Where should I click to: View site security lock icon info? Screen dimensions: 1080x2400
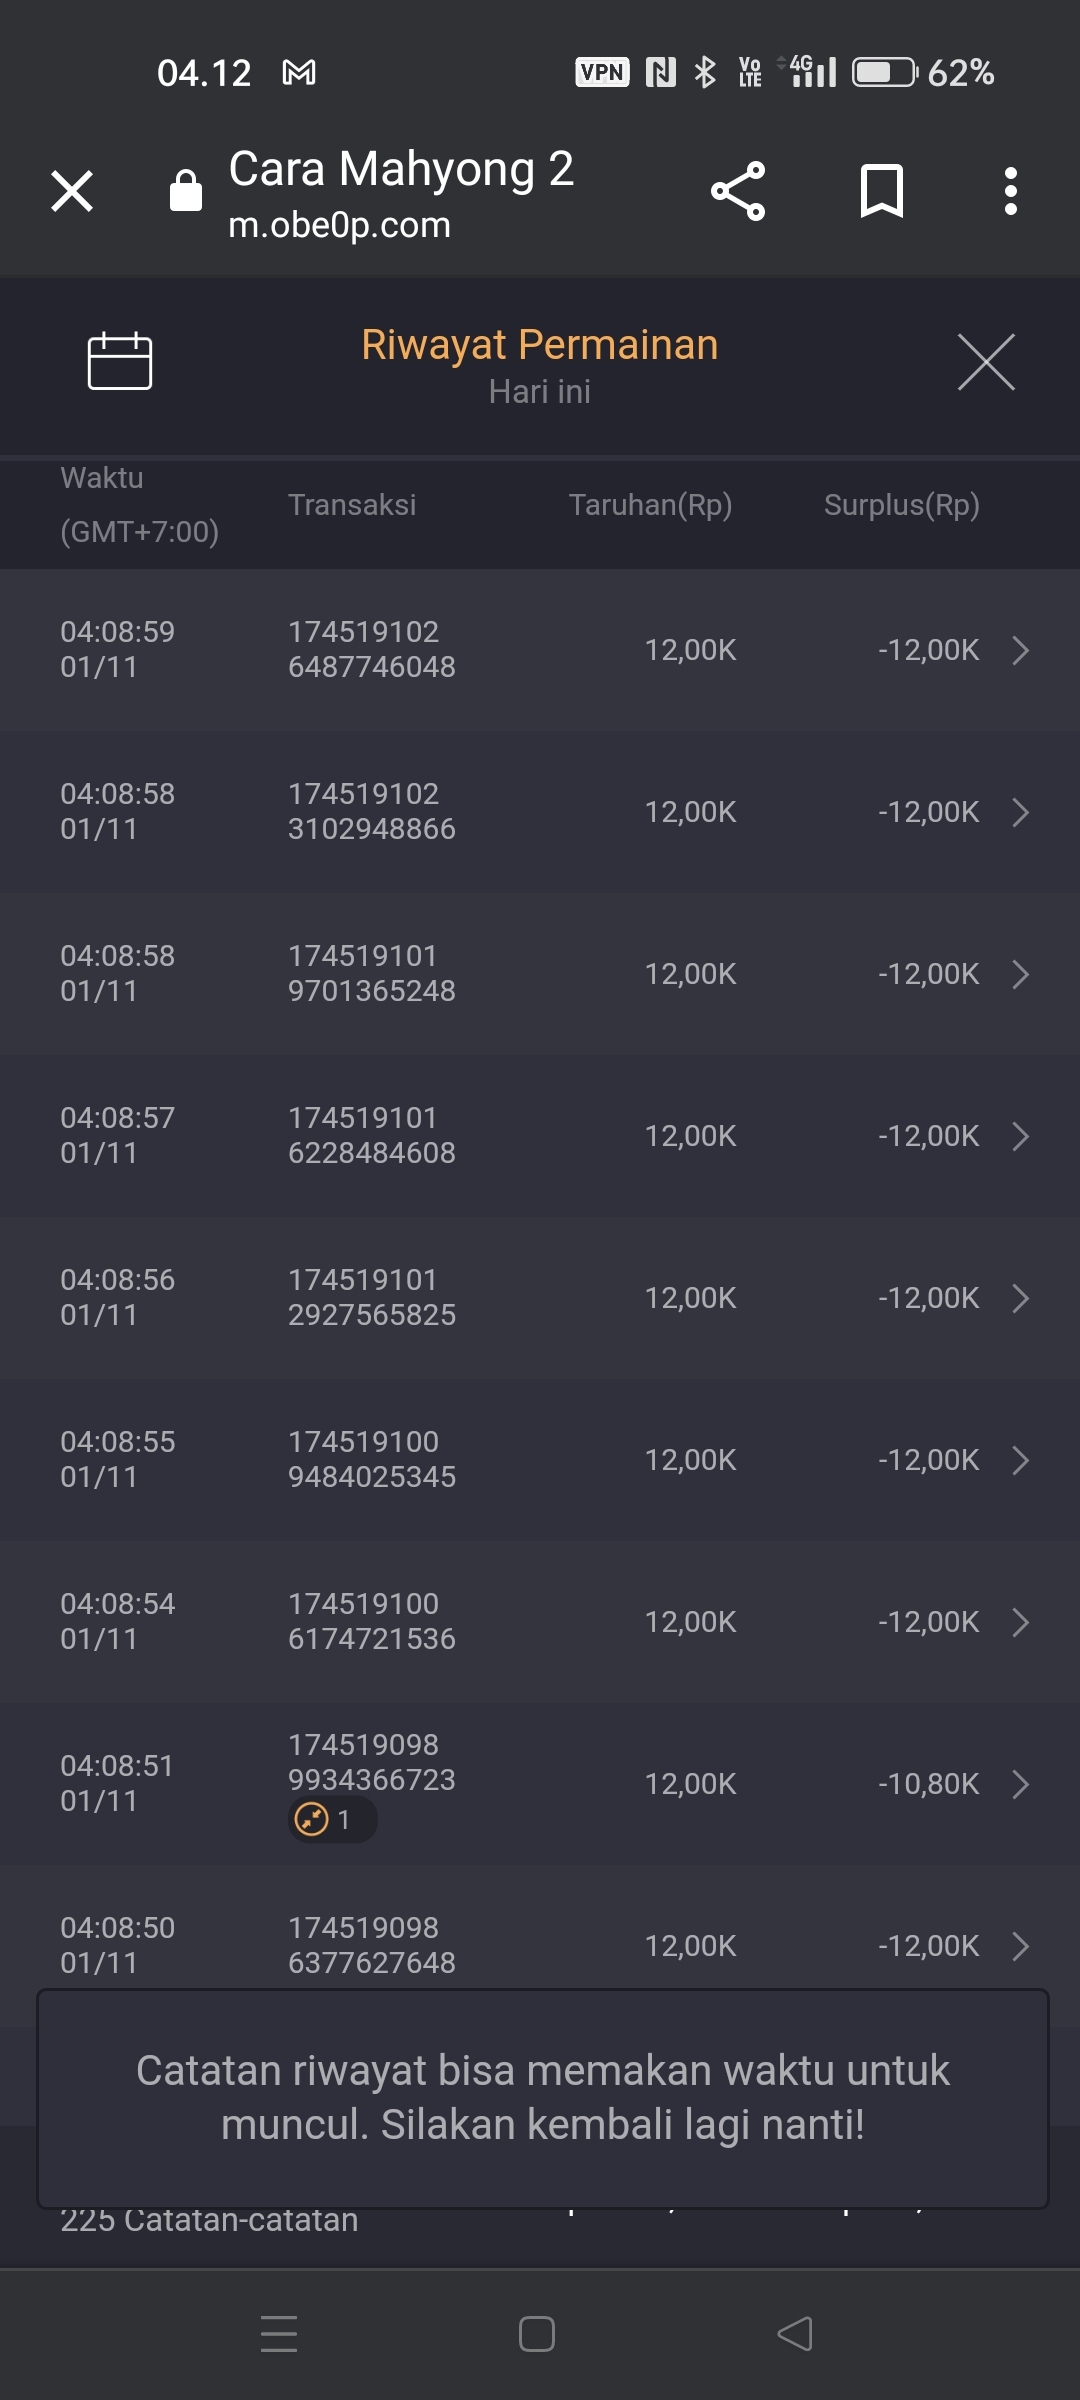pyautogui.click(x=186, y=191)
